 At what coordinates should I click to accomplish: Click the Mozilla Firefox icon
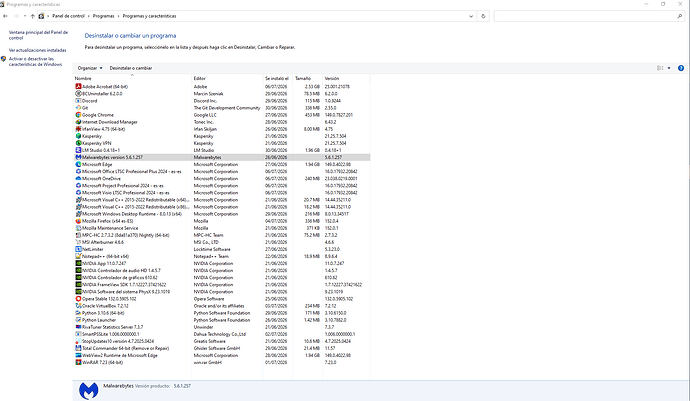pyautogui.click(x=78, y=221)
